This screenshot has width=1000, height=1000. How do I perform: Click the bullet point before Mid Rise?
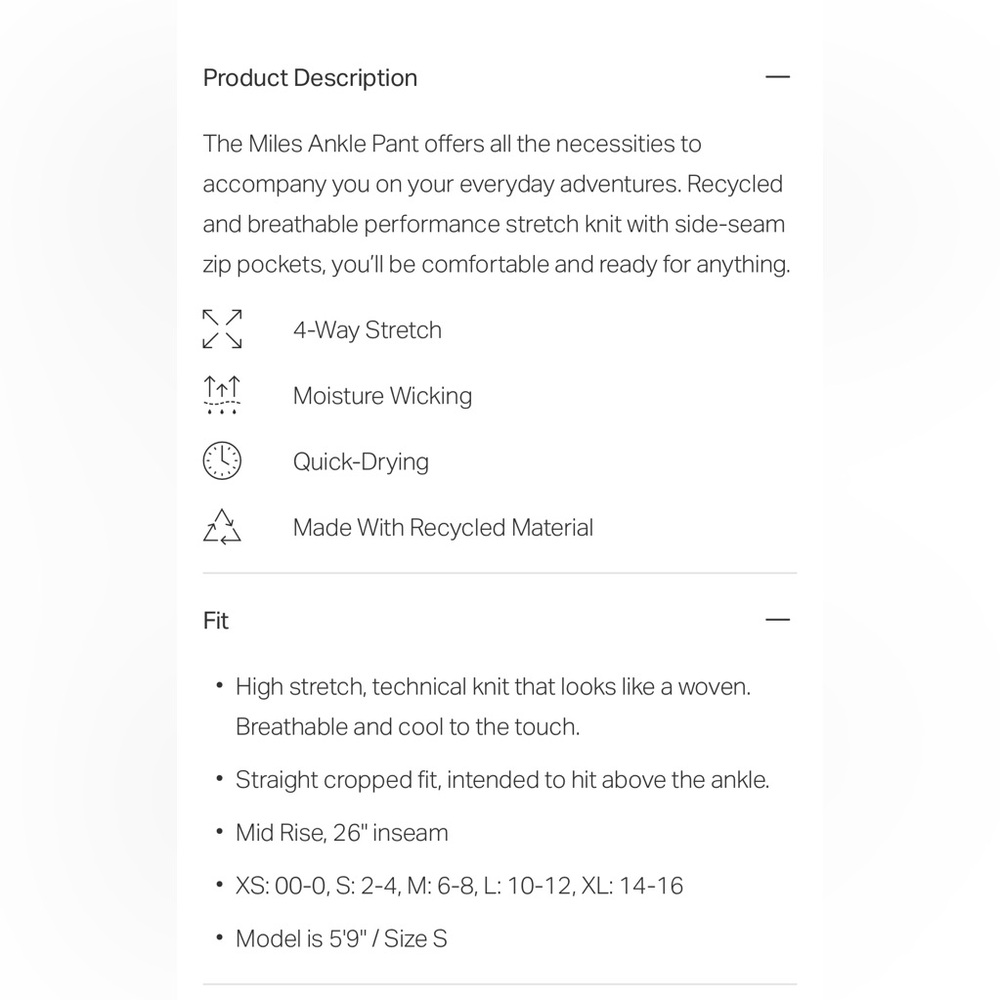219,832
